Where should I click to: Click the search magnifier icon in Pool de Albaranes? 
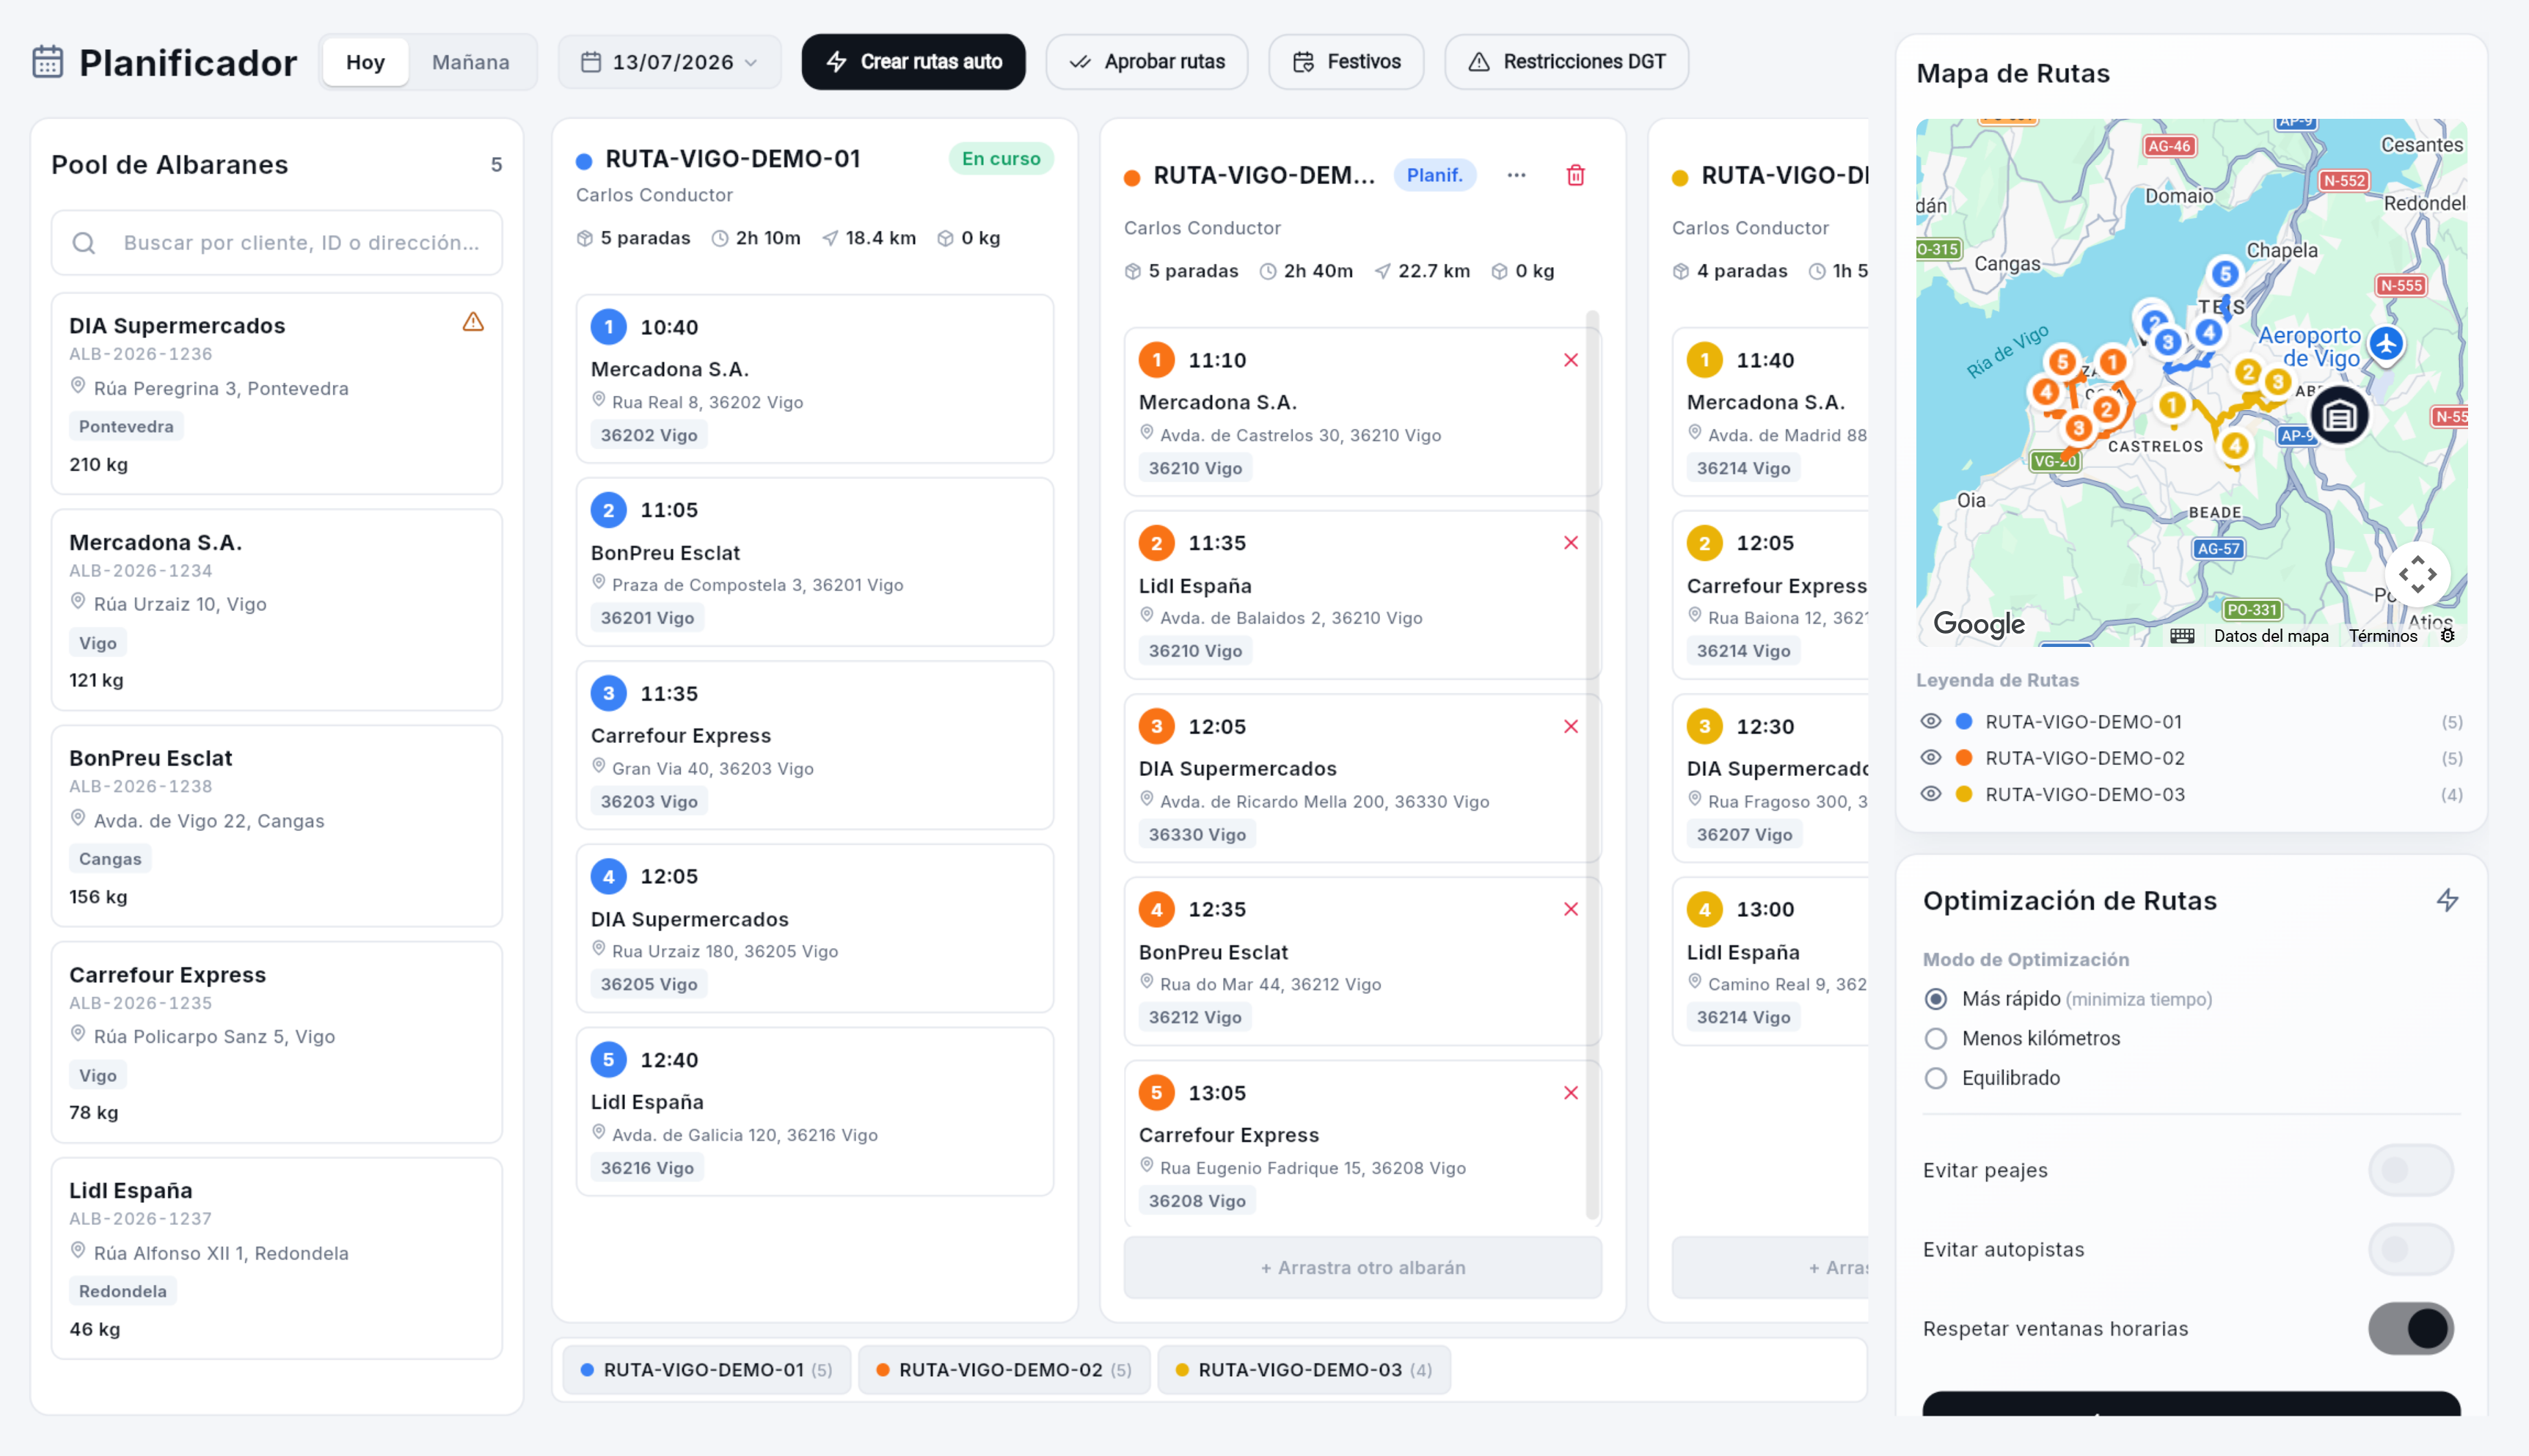click(84, 243)
